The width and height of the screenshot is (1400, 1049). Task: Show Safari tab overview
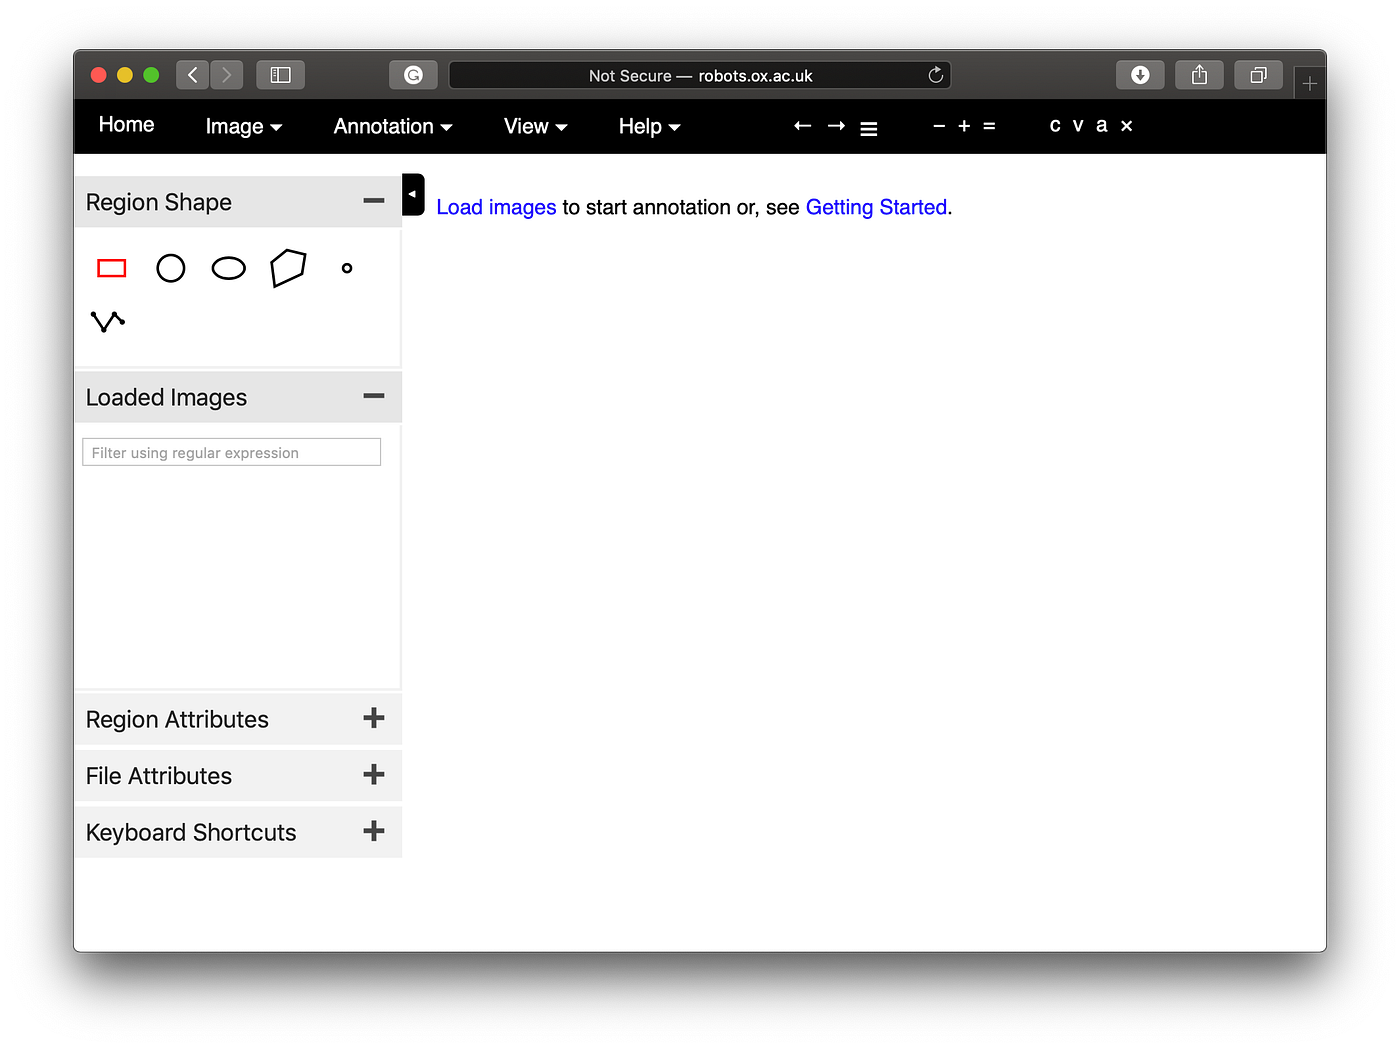pos(1259,75)
